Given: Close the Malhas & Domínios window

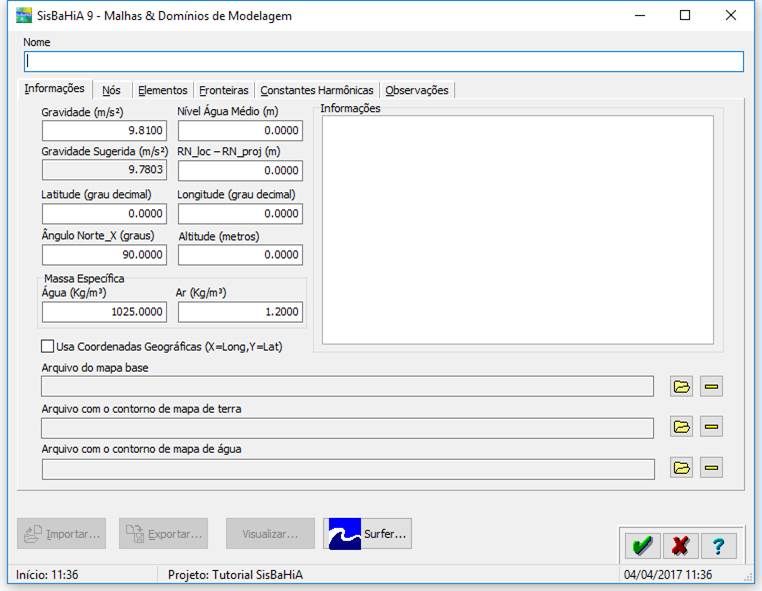Looking at the screenshot, I should point(730,16).
